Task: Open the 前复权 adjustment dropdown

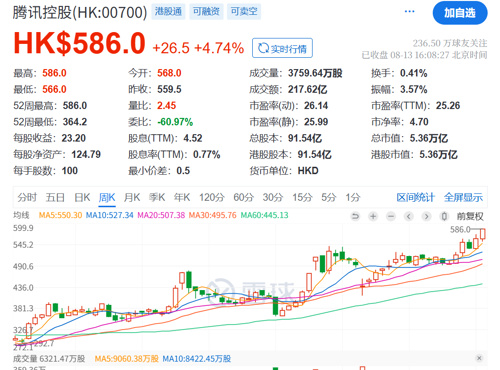Action: 470,216
